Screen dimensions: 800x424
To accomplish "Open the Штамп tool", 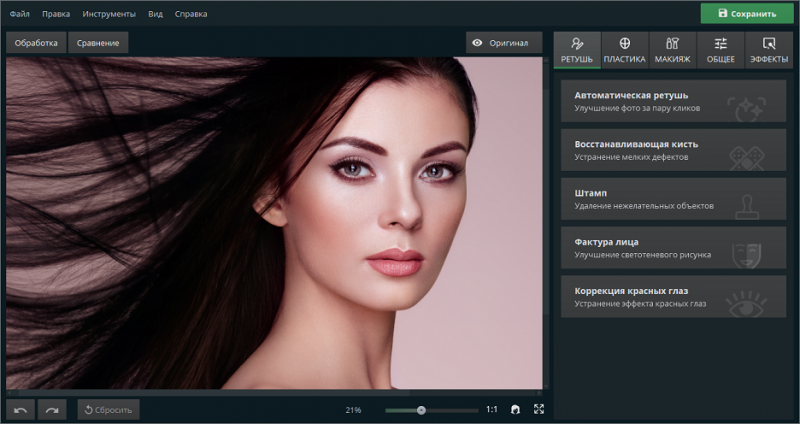I will 673,199.
